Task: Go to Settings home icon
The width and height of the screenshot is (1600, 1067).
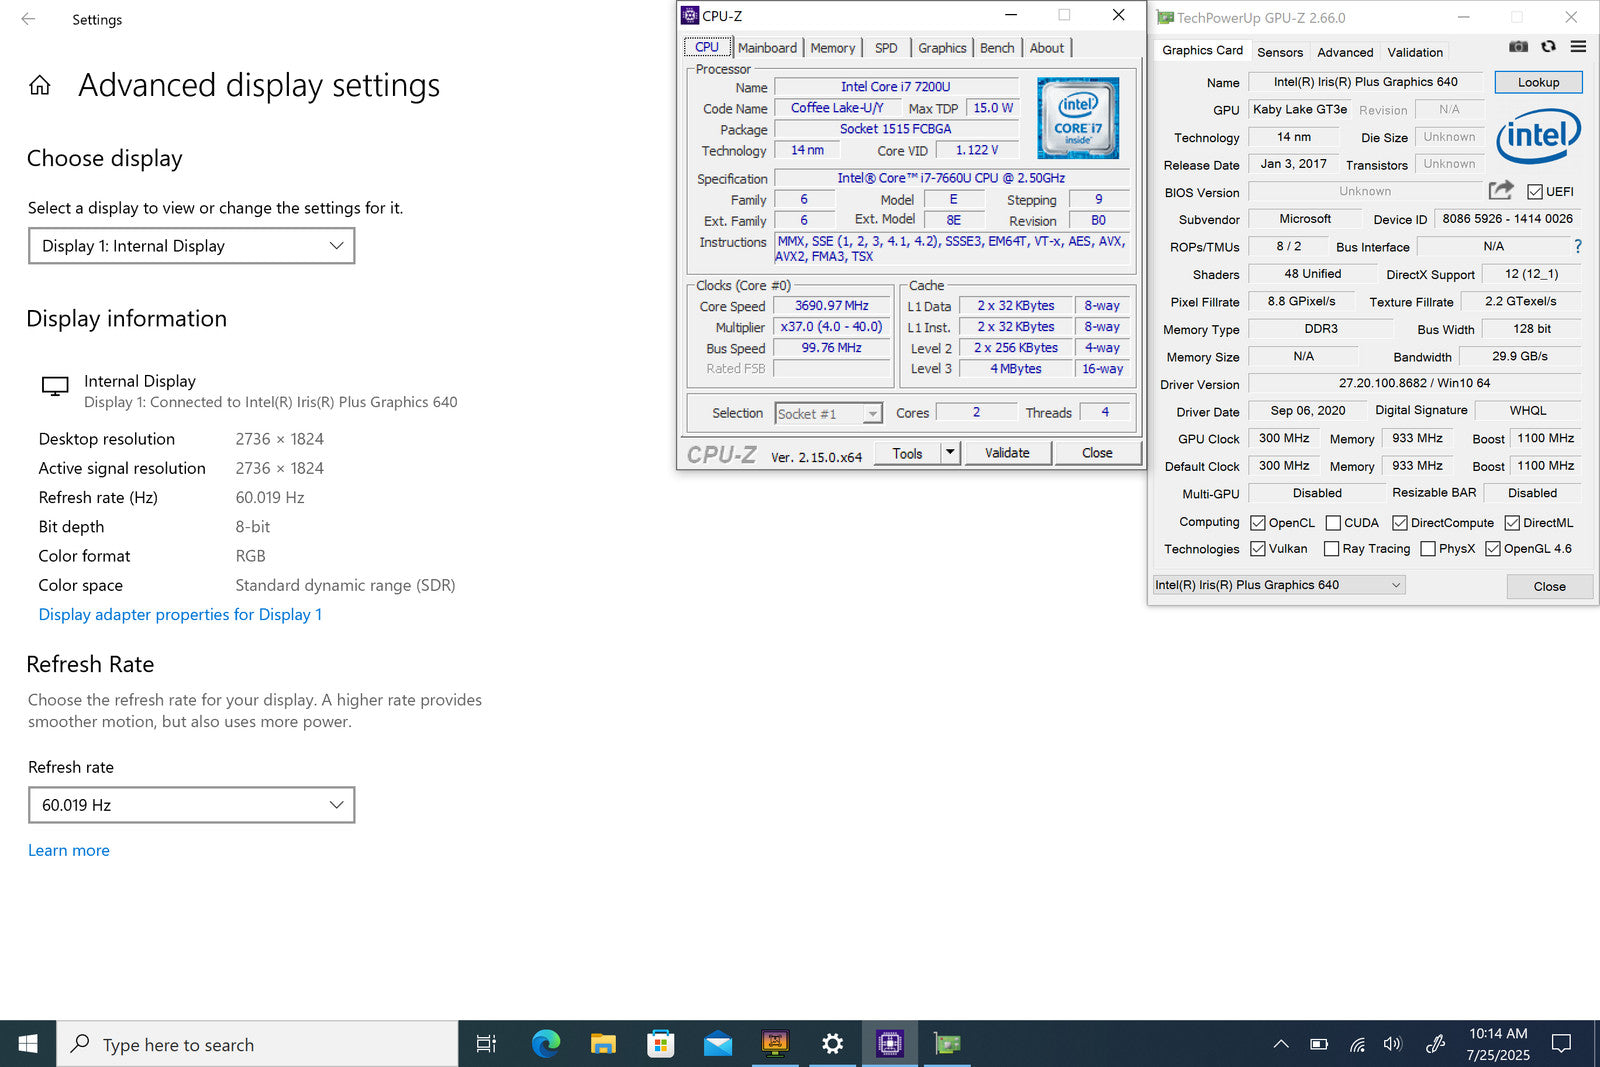Action: tap(40, 86)
